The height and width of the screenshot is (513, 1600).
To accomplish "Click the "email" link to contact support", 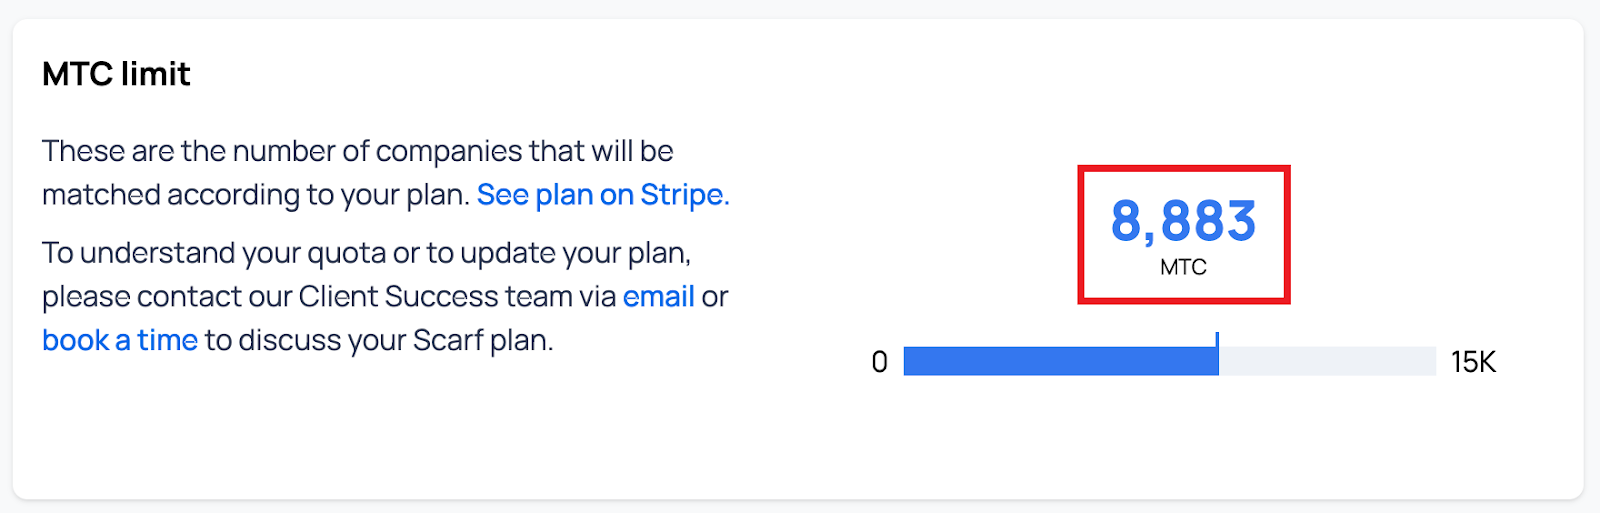I will coord(658,296).
